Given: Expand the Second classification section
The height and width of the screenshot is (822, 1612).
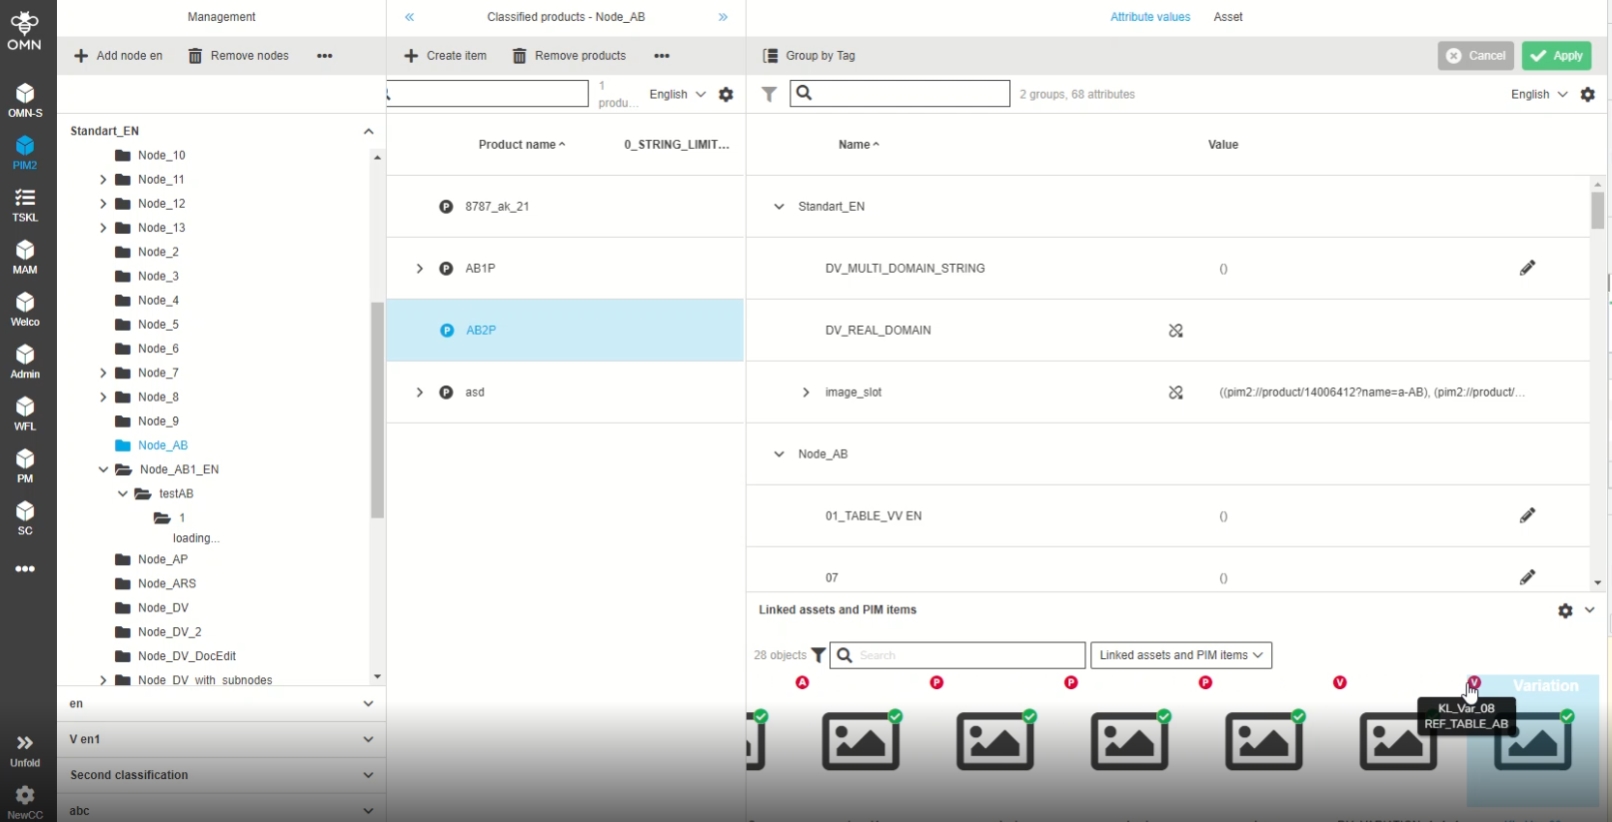Looking at the screenshot, I should [x=368, y=775].
